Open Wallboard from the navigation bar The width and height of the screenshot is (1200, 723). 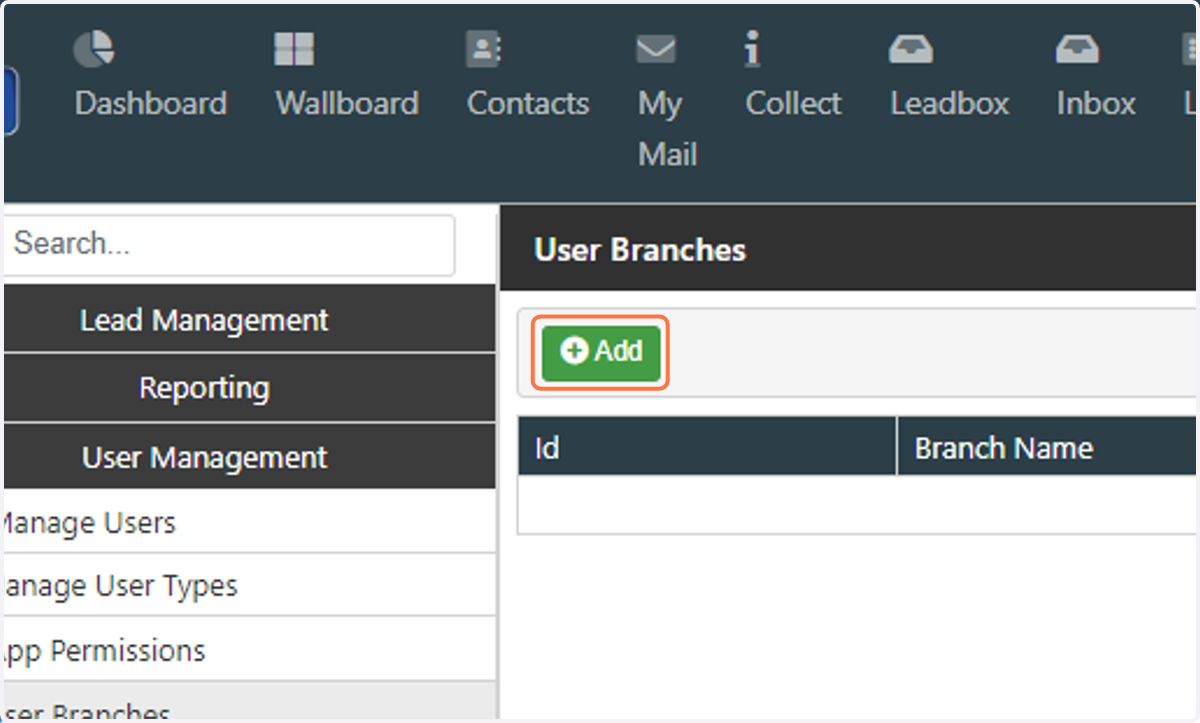pyautogui.click(x=347, y=103)
